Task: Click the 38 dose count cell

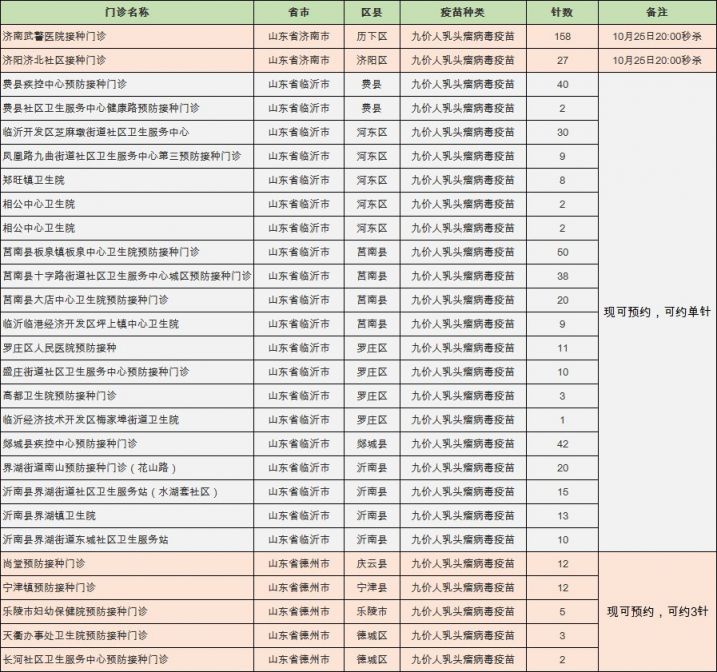Action: 562,276
